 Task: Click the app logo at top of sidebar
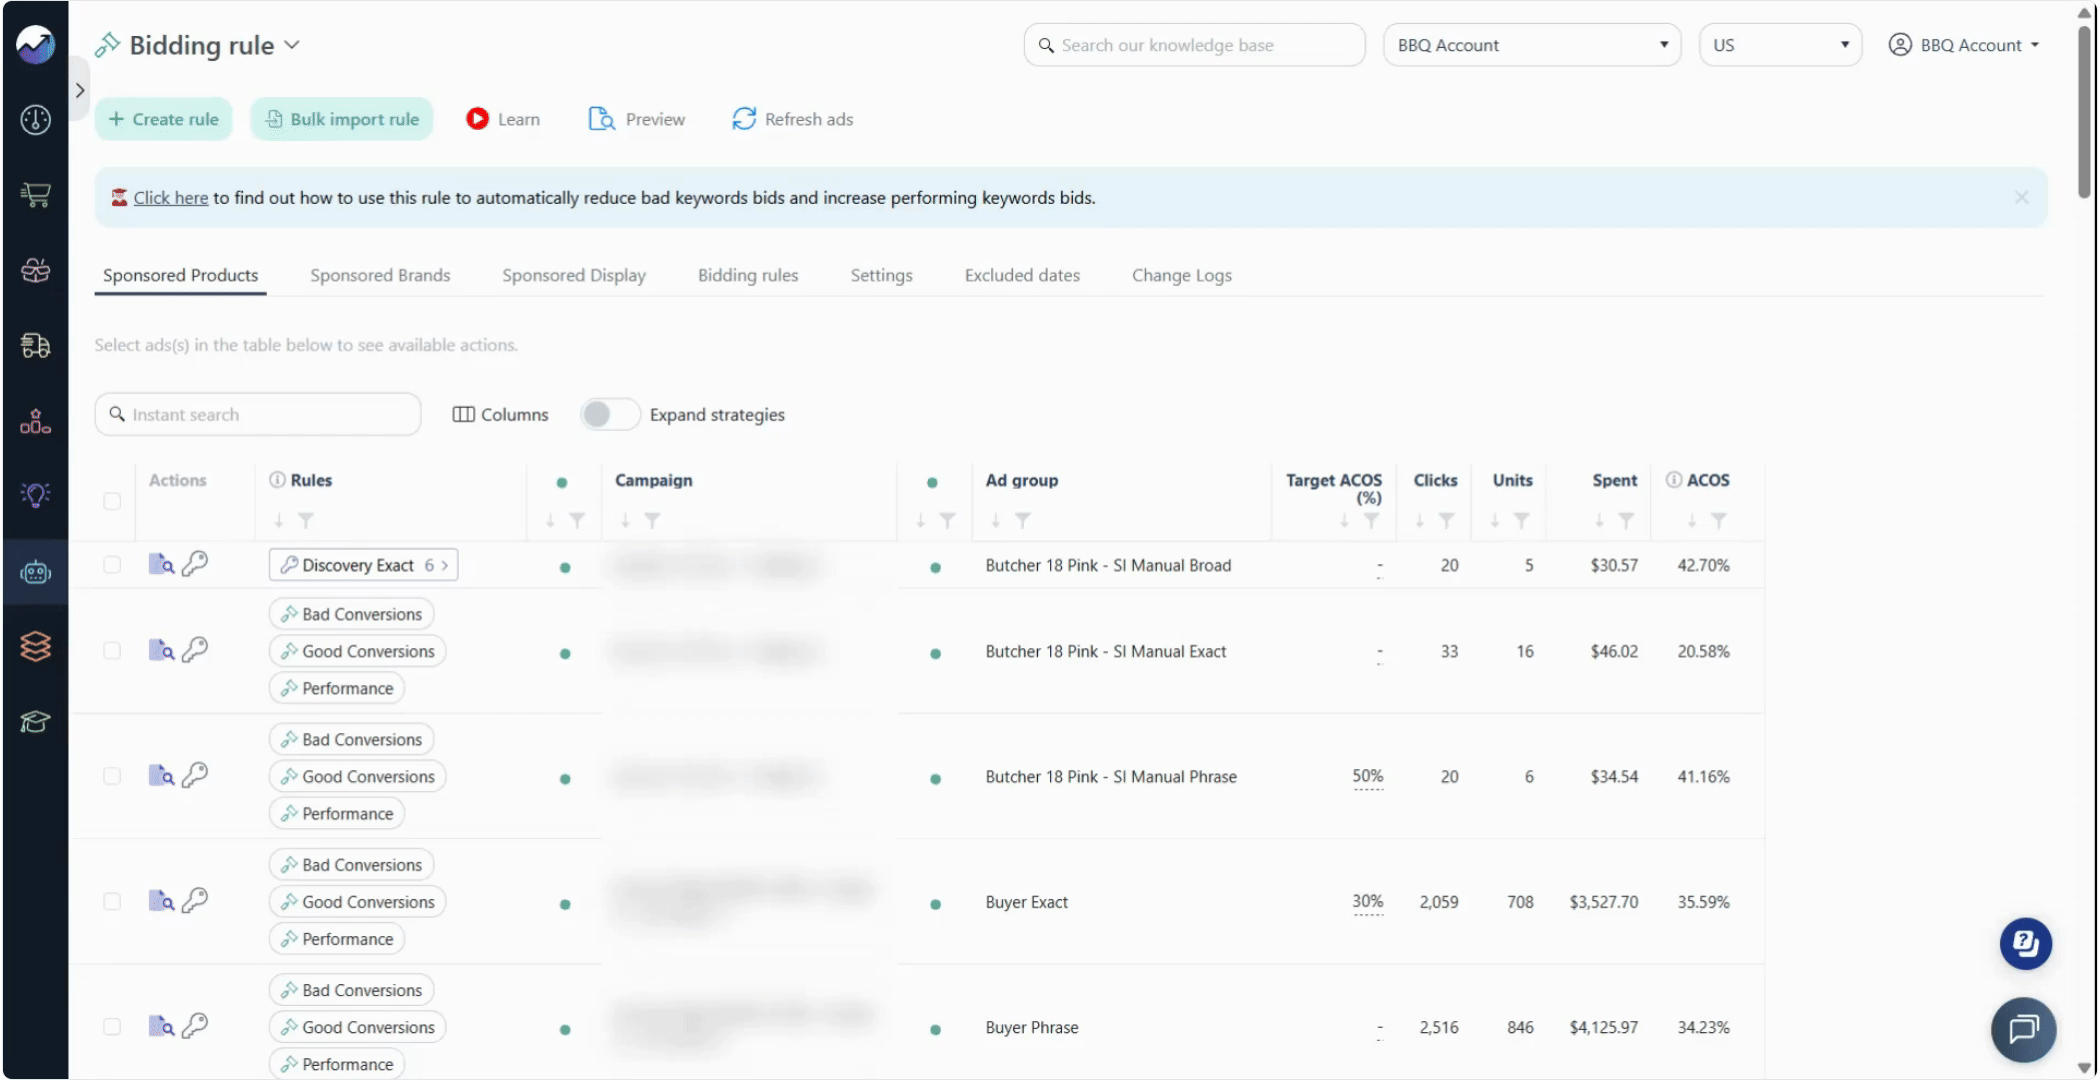point(36,45)
